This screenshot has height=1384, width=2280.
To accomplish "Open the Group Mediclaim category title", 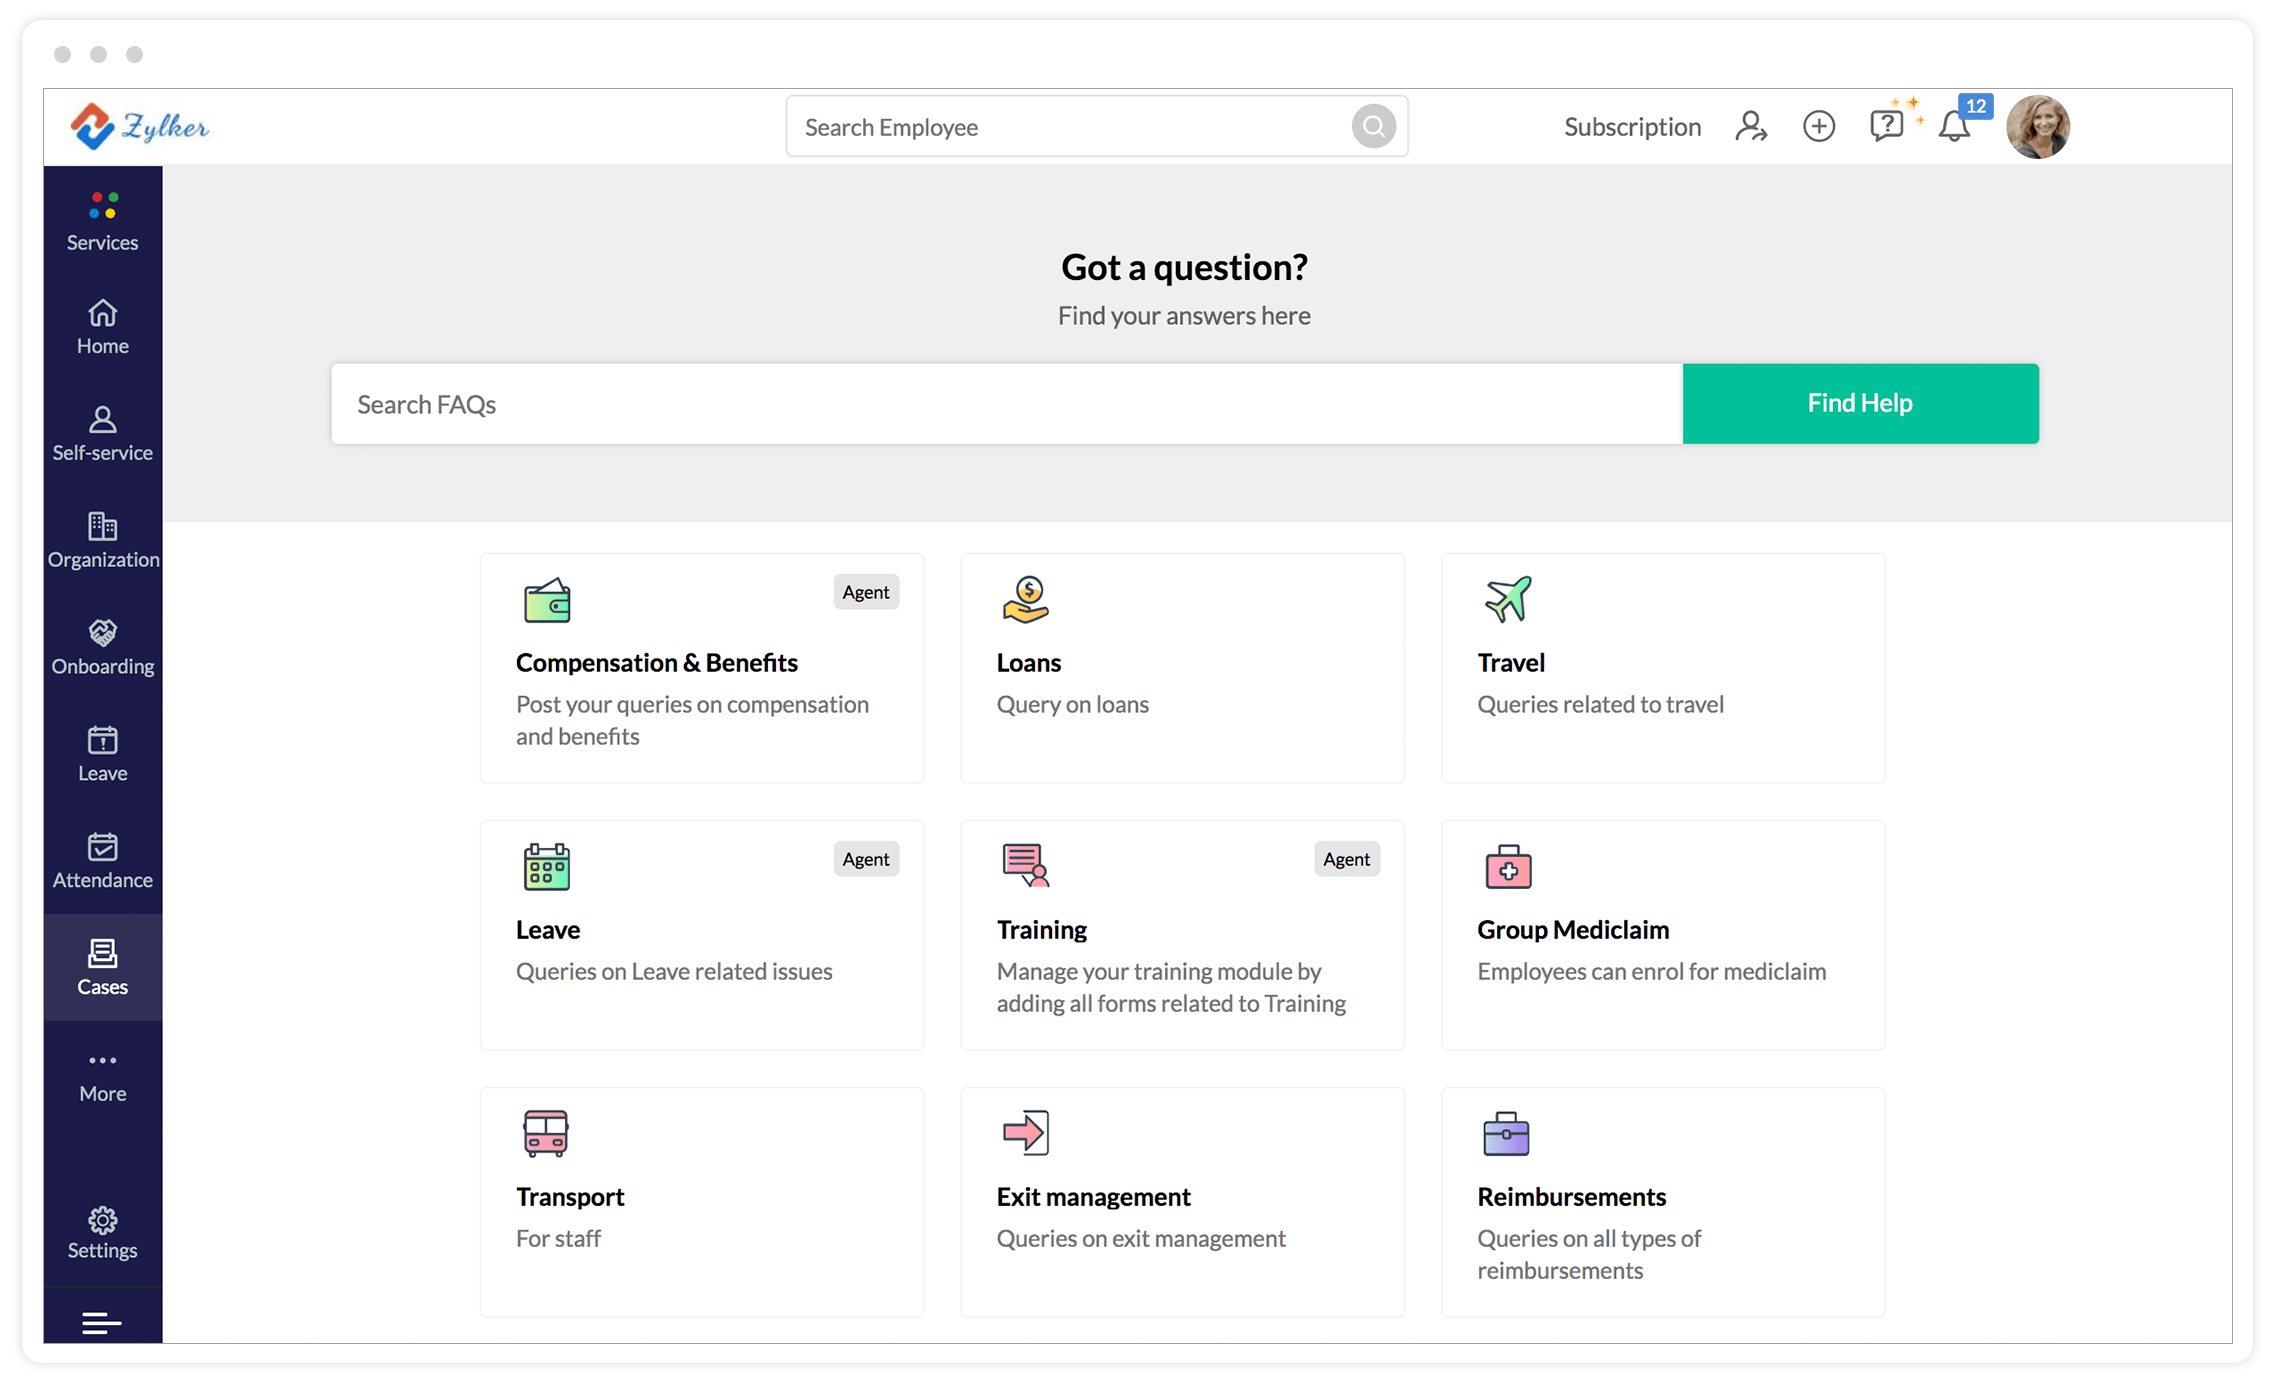I will click(x=1572, y=929).
